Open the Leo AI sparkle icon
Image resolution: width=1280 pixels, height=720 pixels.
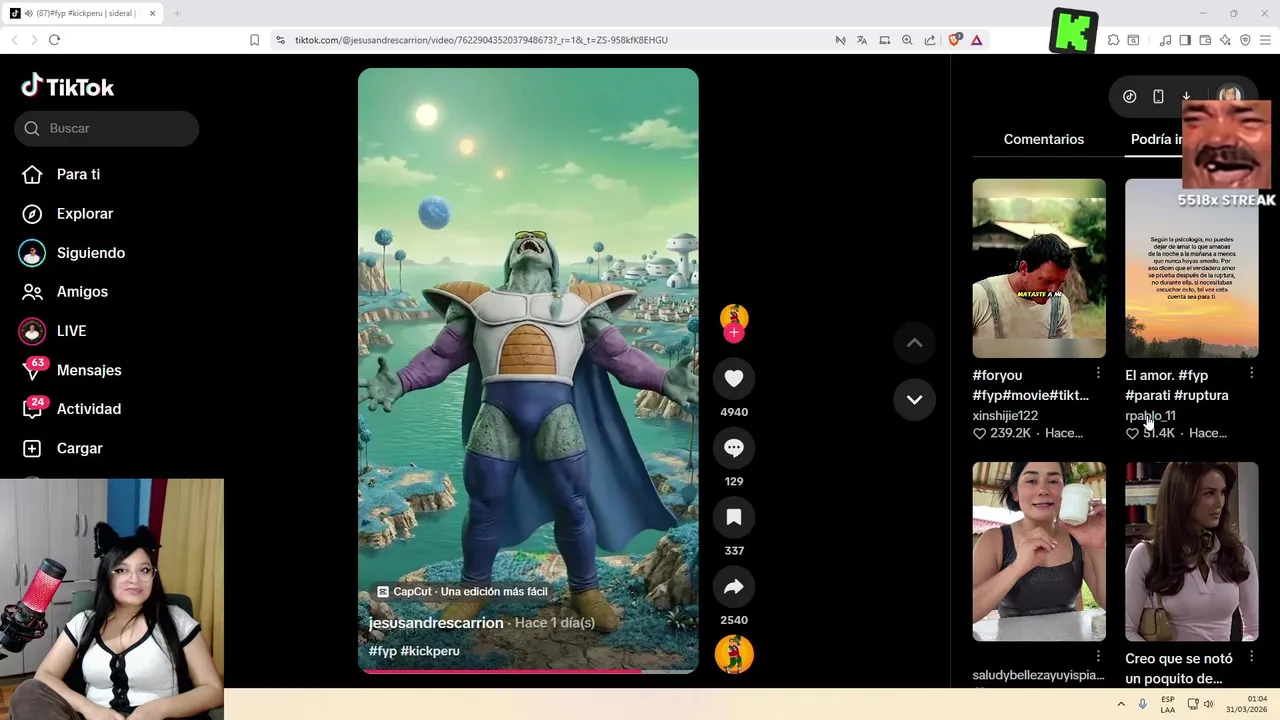pyautogui.click(x=1225, y=40)
